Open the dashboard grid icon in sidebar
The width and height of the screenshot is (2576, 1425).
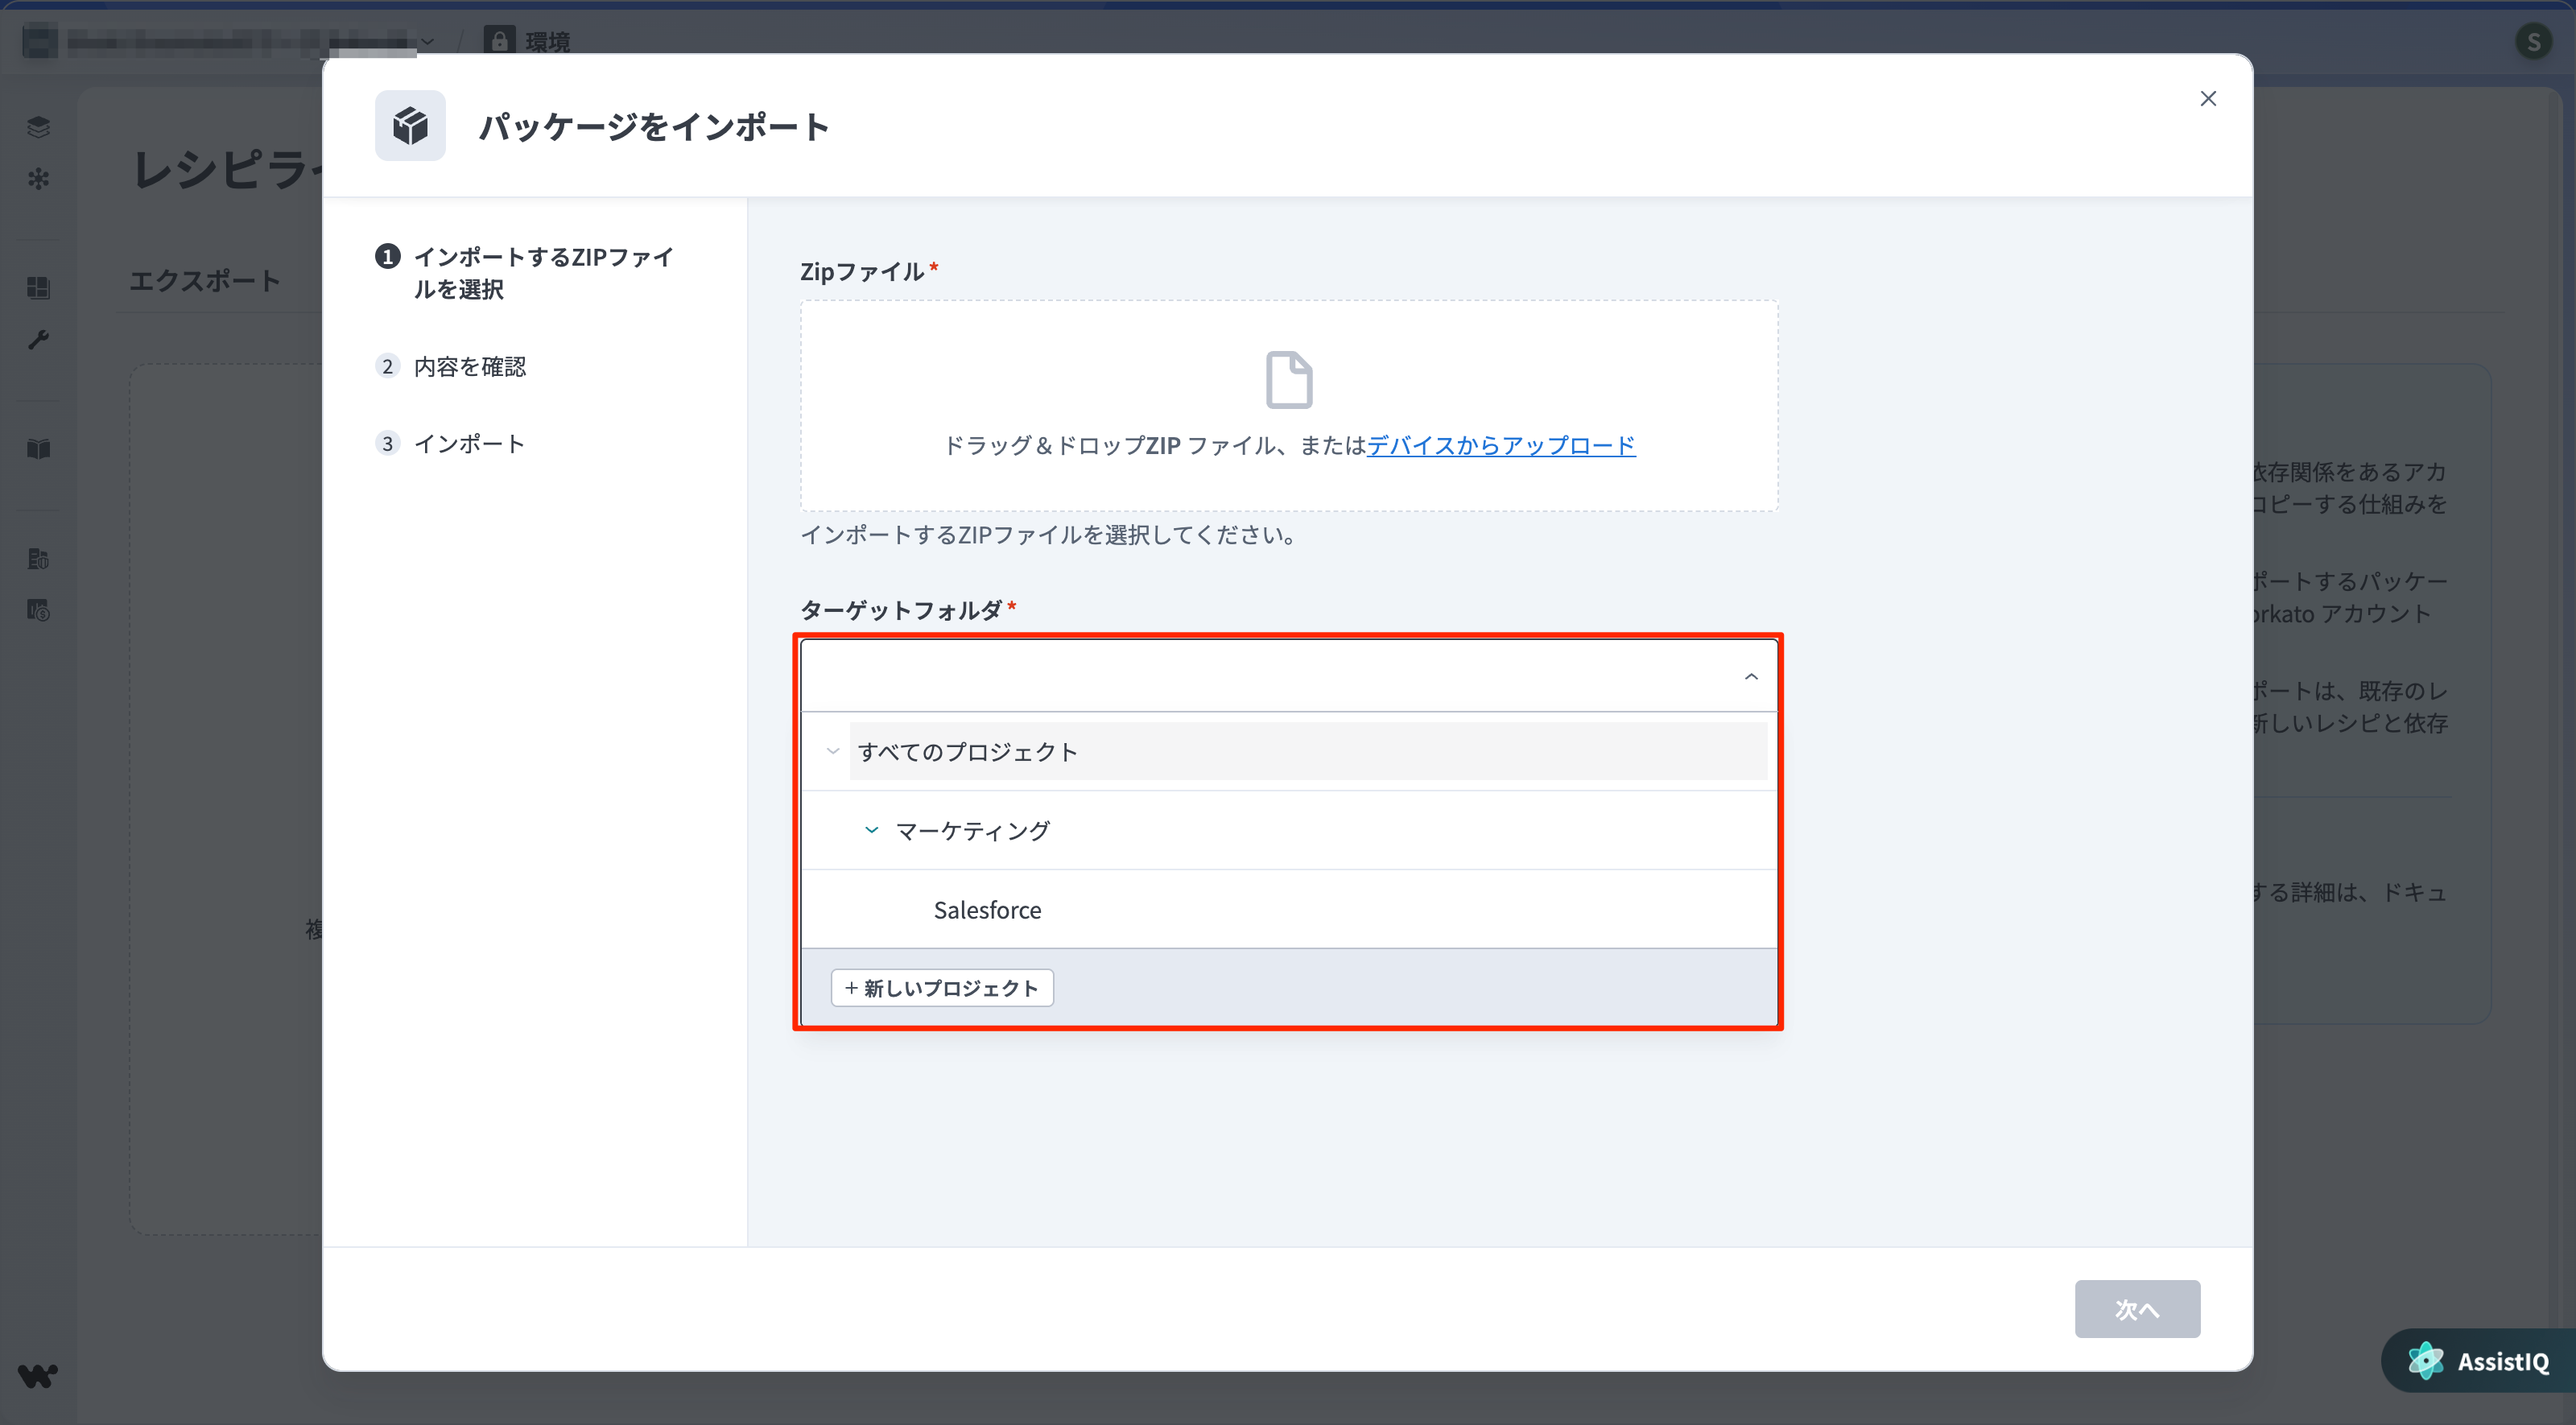38,288
